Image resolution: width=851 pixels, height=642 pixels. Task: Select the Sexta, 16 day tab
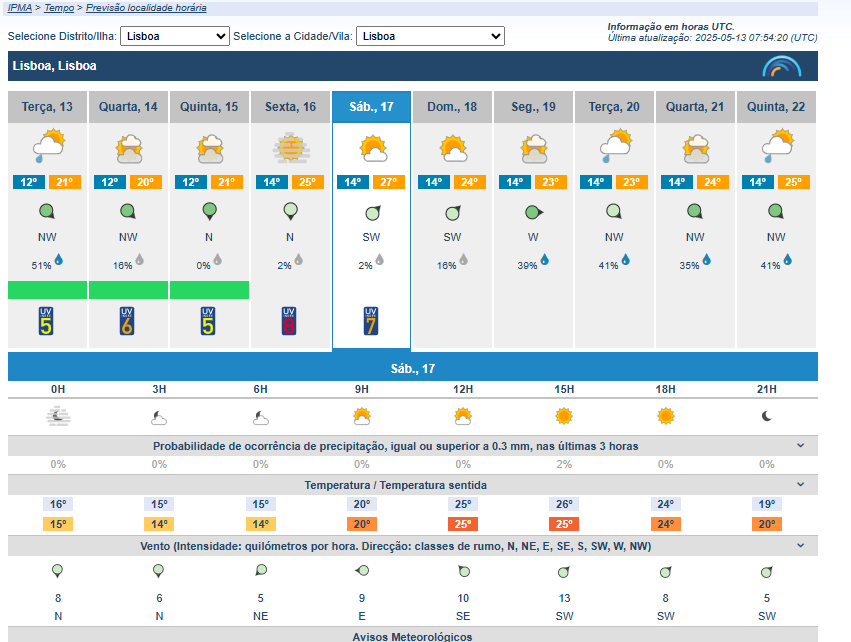coord(290,107)
